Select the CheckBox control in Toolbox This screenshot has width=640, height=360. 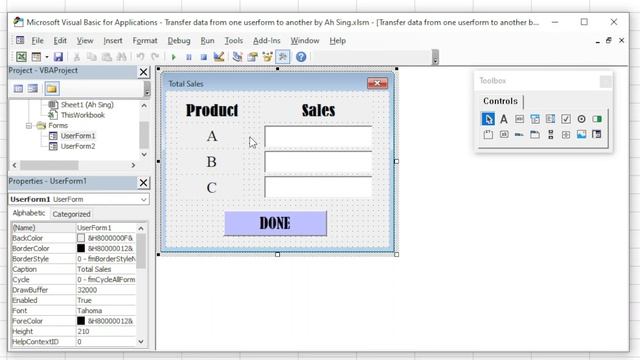pos(566,119)
